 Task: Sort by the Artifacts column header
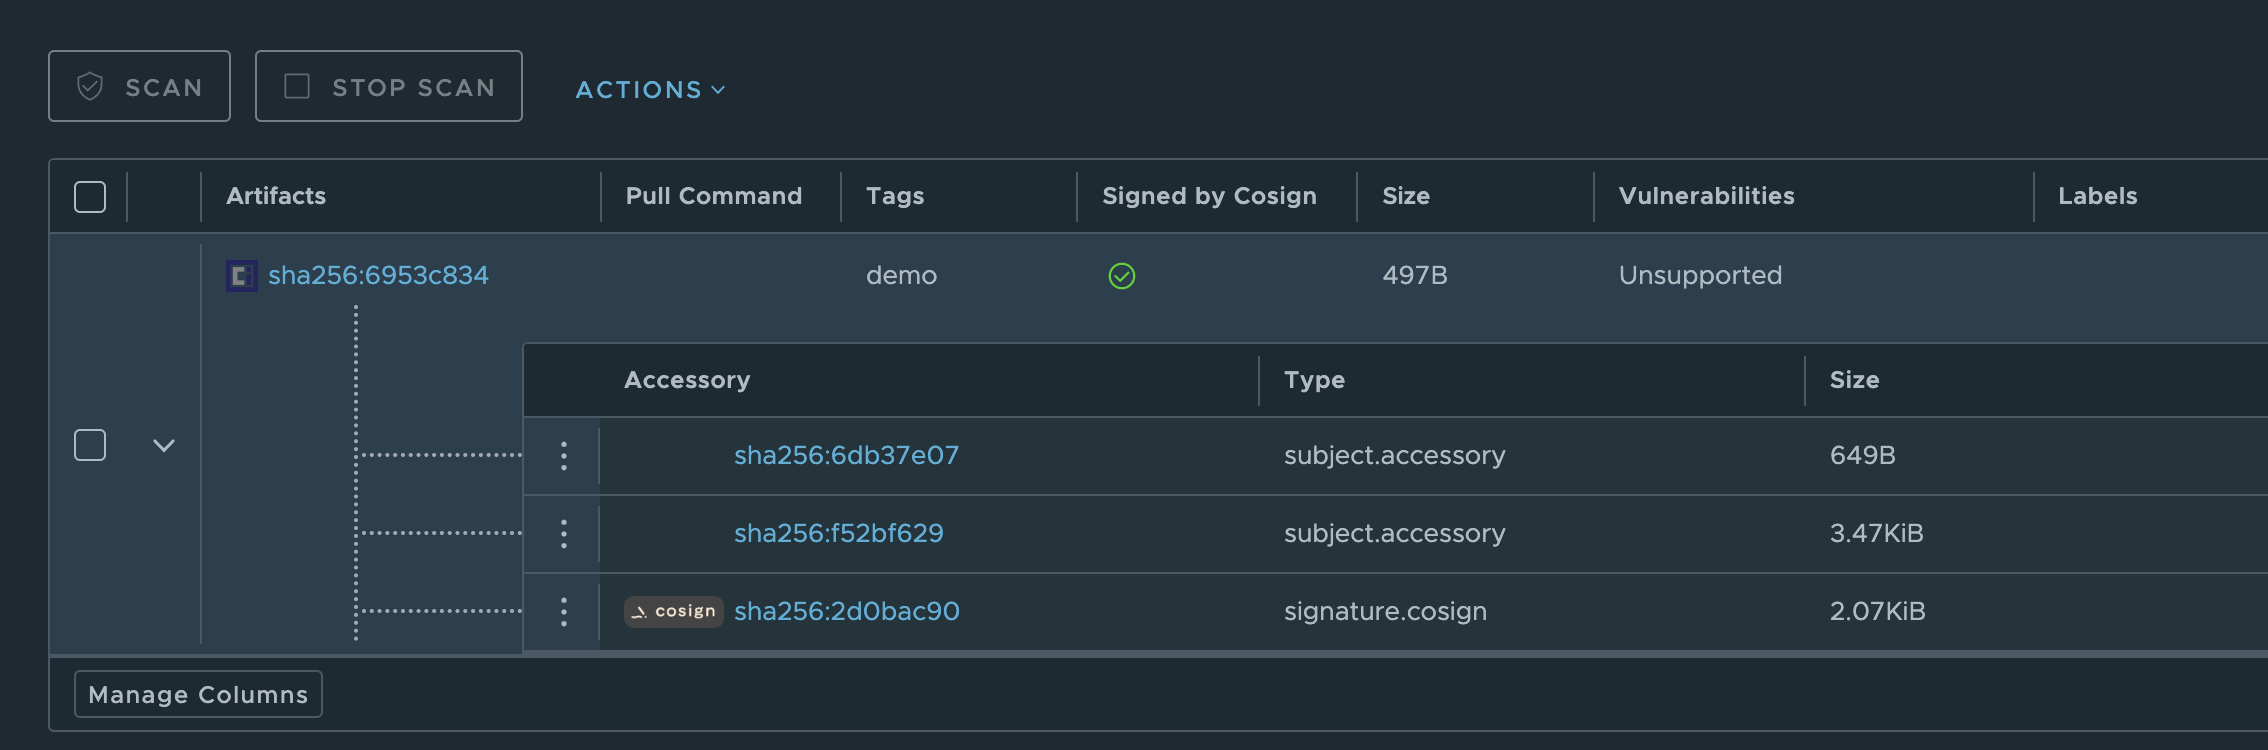(276, 196)
